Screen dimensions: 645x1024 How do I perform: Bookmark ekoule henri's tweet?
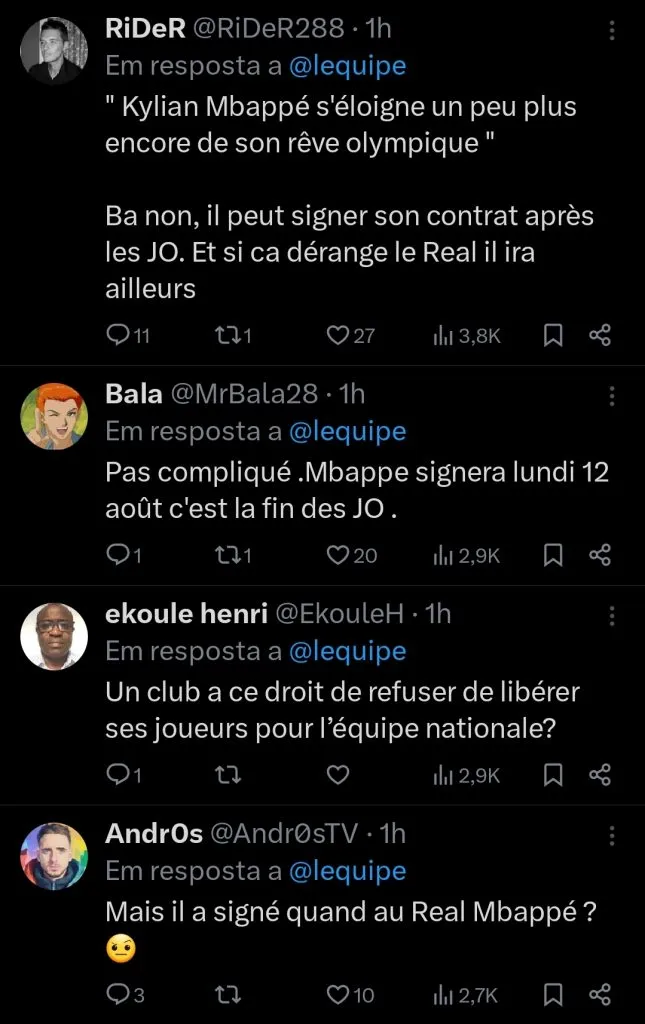point(551,774)
